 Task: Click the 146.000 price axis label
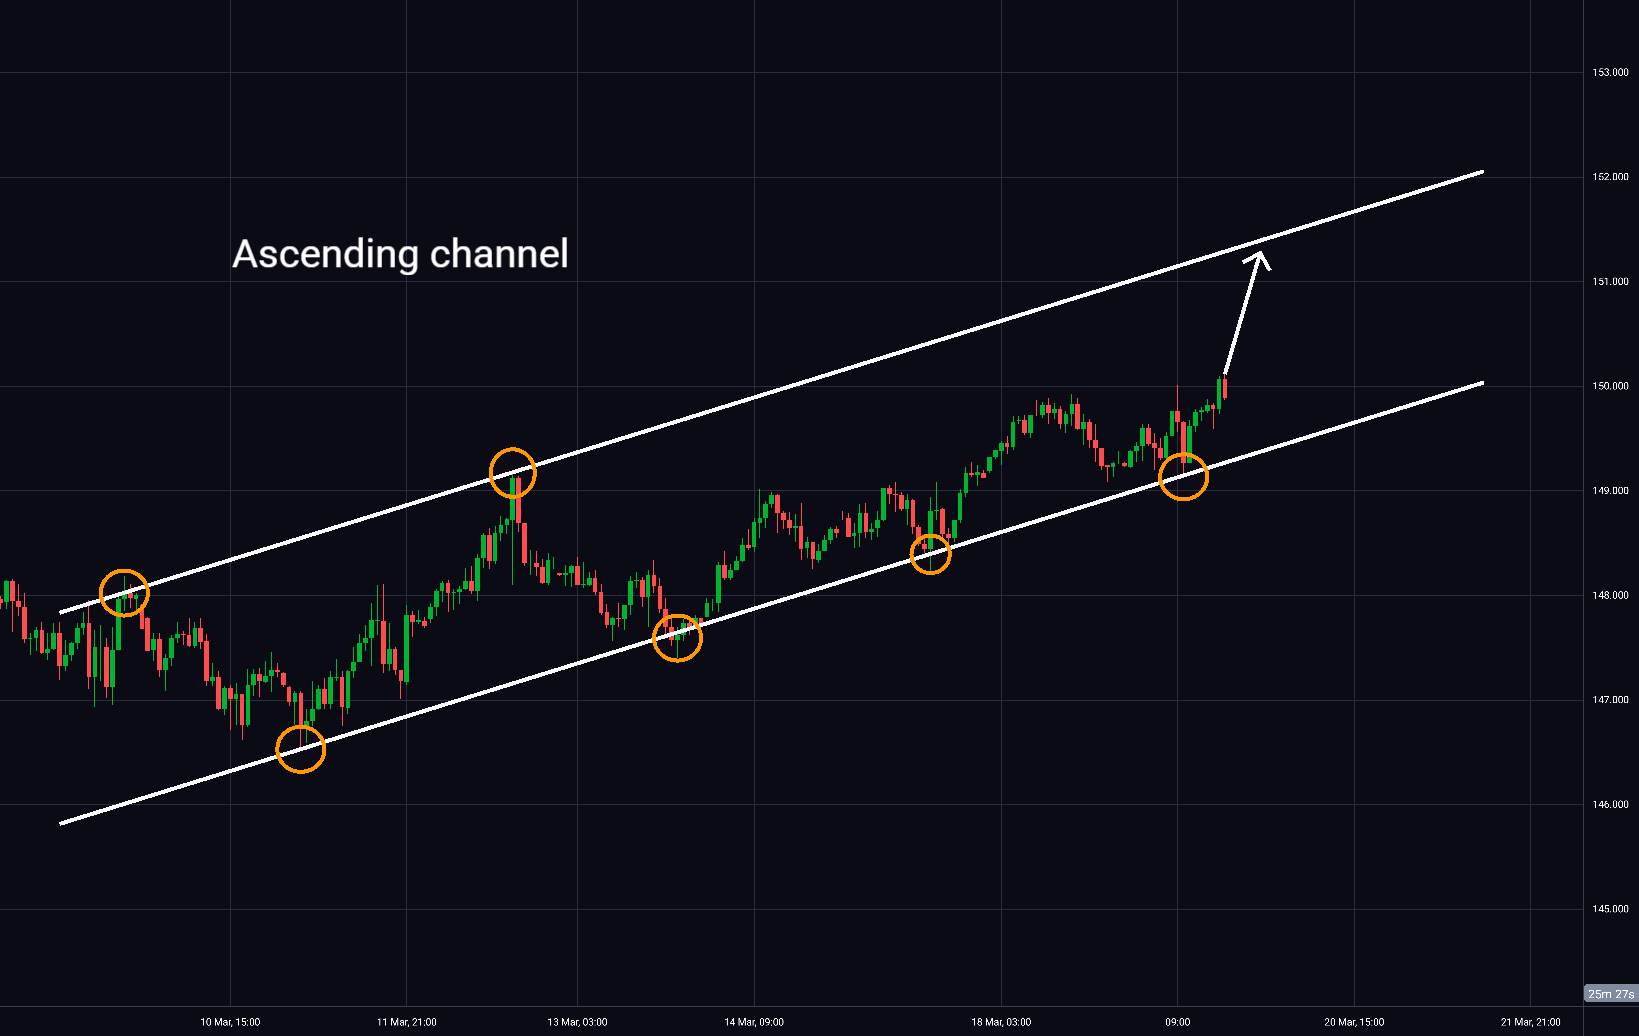[1610, 805]
